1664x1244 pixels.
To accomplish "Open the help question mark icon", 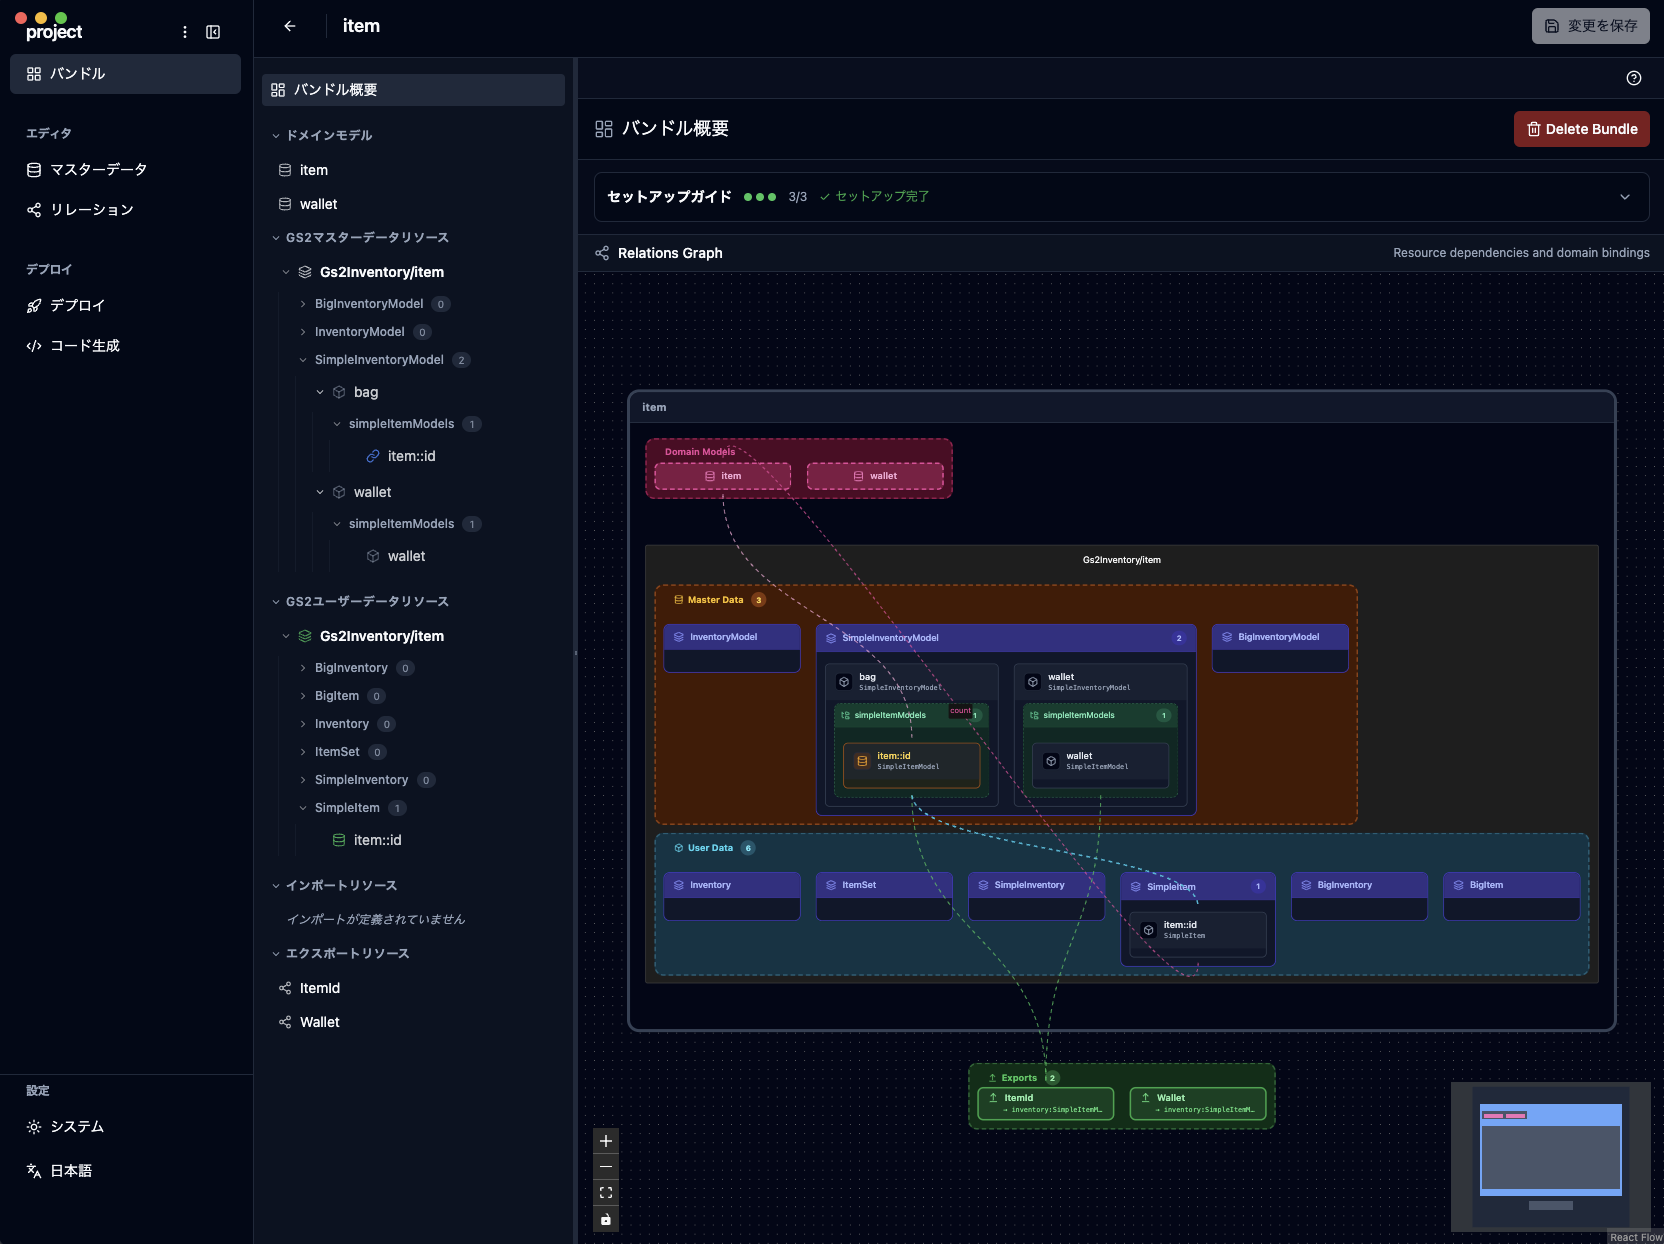I will coord(1633,78).
